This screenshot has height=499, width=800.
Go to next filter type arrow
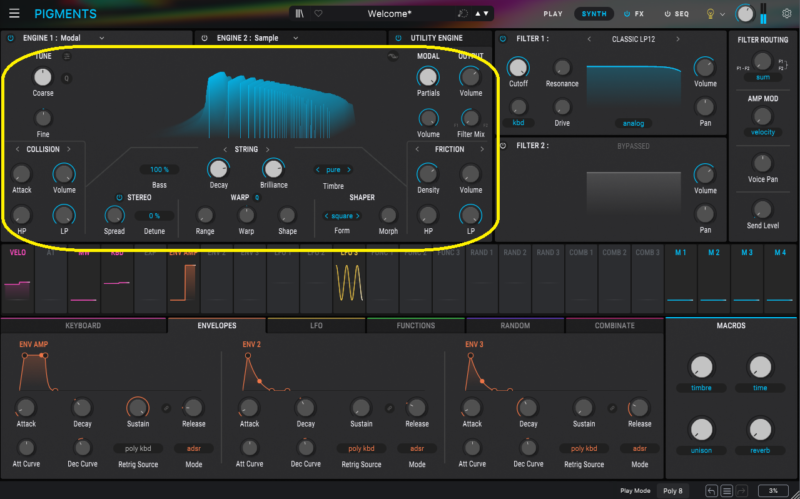pyautogui.click(x=678, y=39)
